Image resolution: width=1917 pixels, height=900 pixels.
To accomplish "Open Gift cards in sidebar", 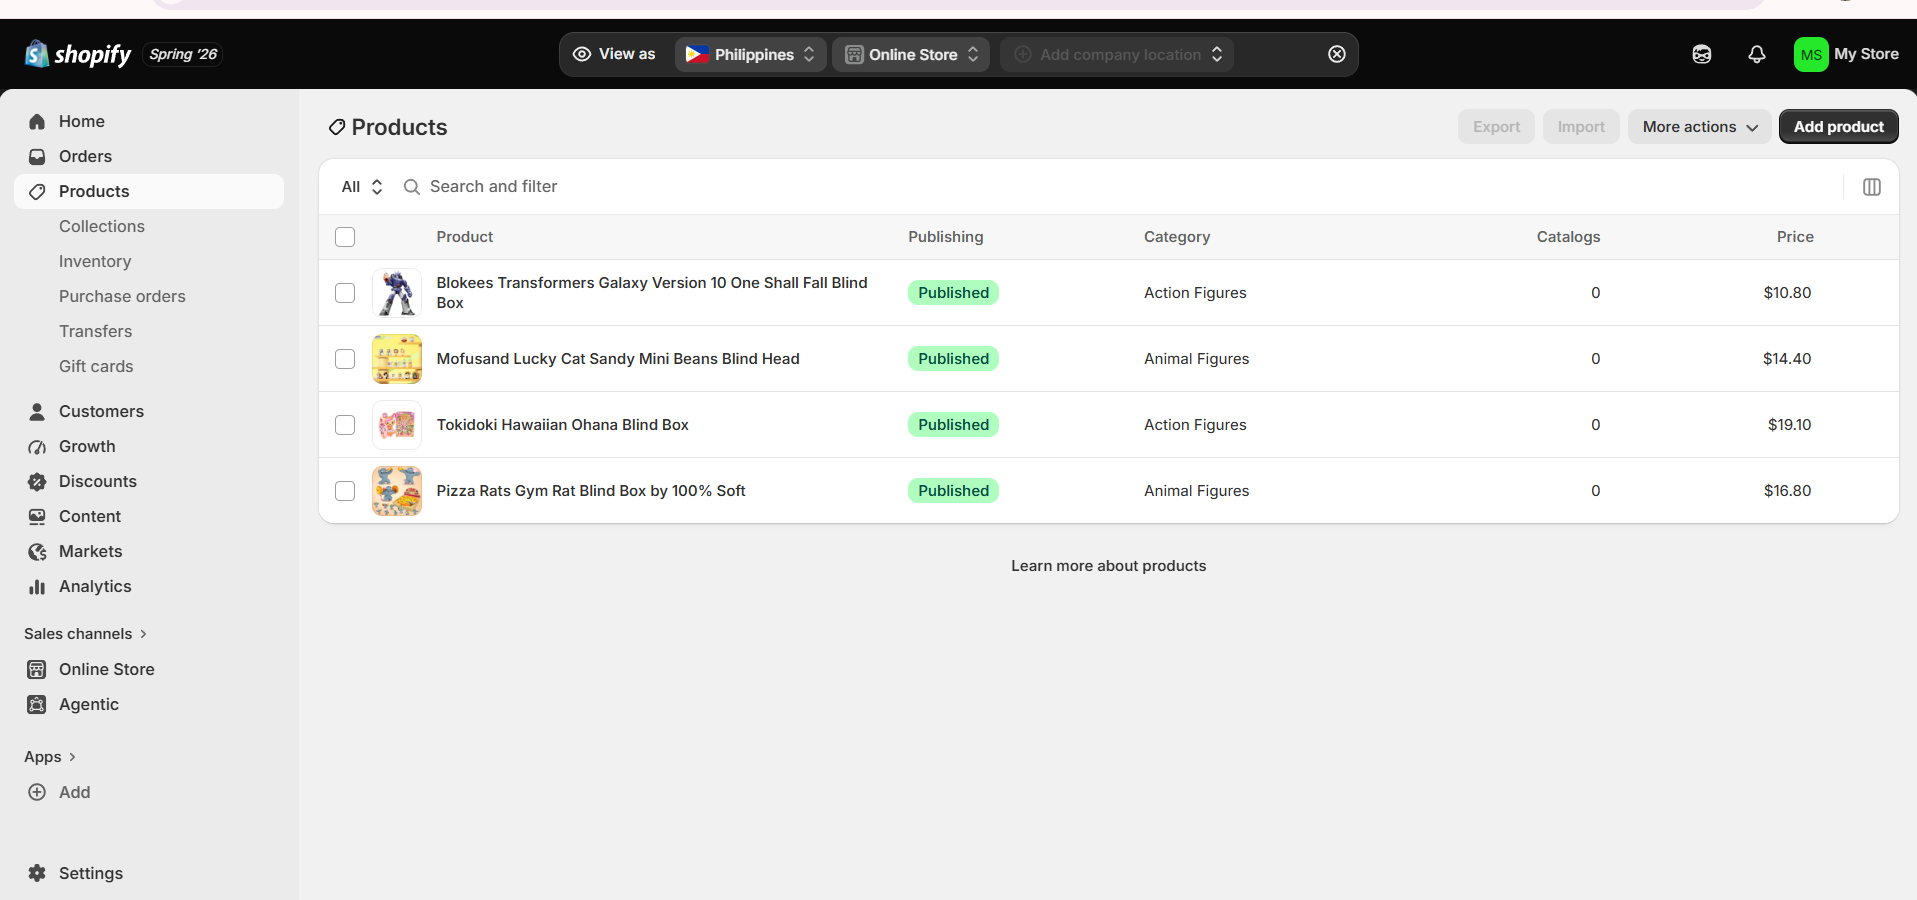I will pyautogui.click(x=96, y=366).
